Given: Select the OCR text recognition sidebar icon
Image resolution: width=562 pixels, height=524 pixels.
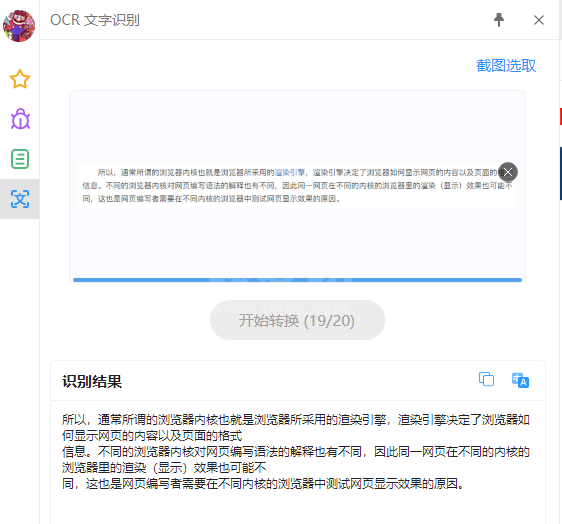Looking at the screenshot, I should click(20, 199).
